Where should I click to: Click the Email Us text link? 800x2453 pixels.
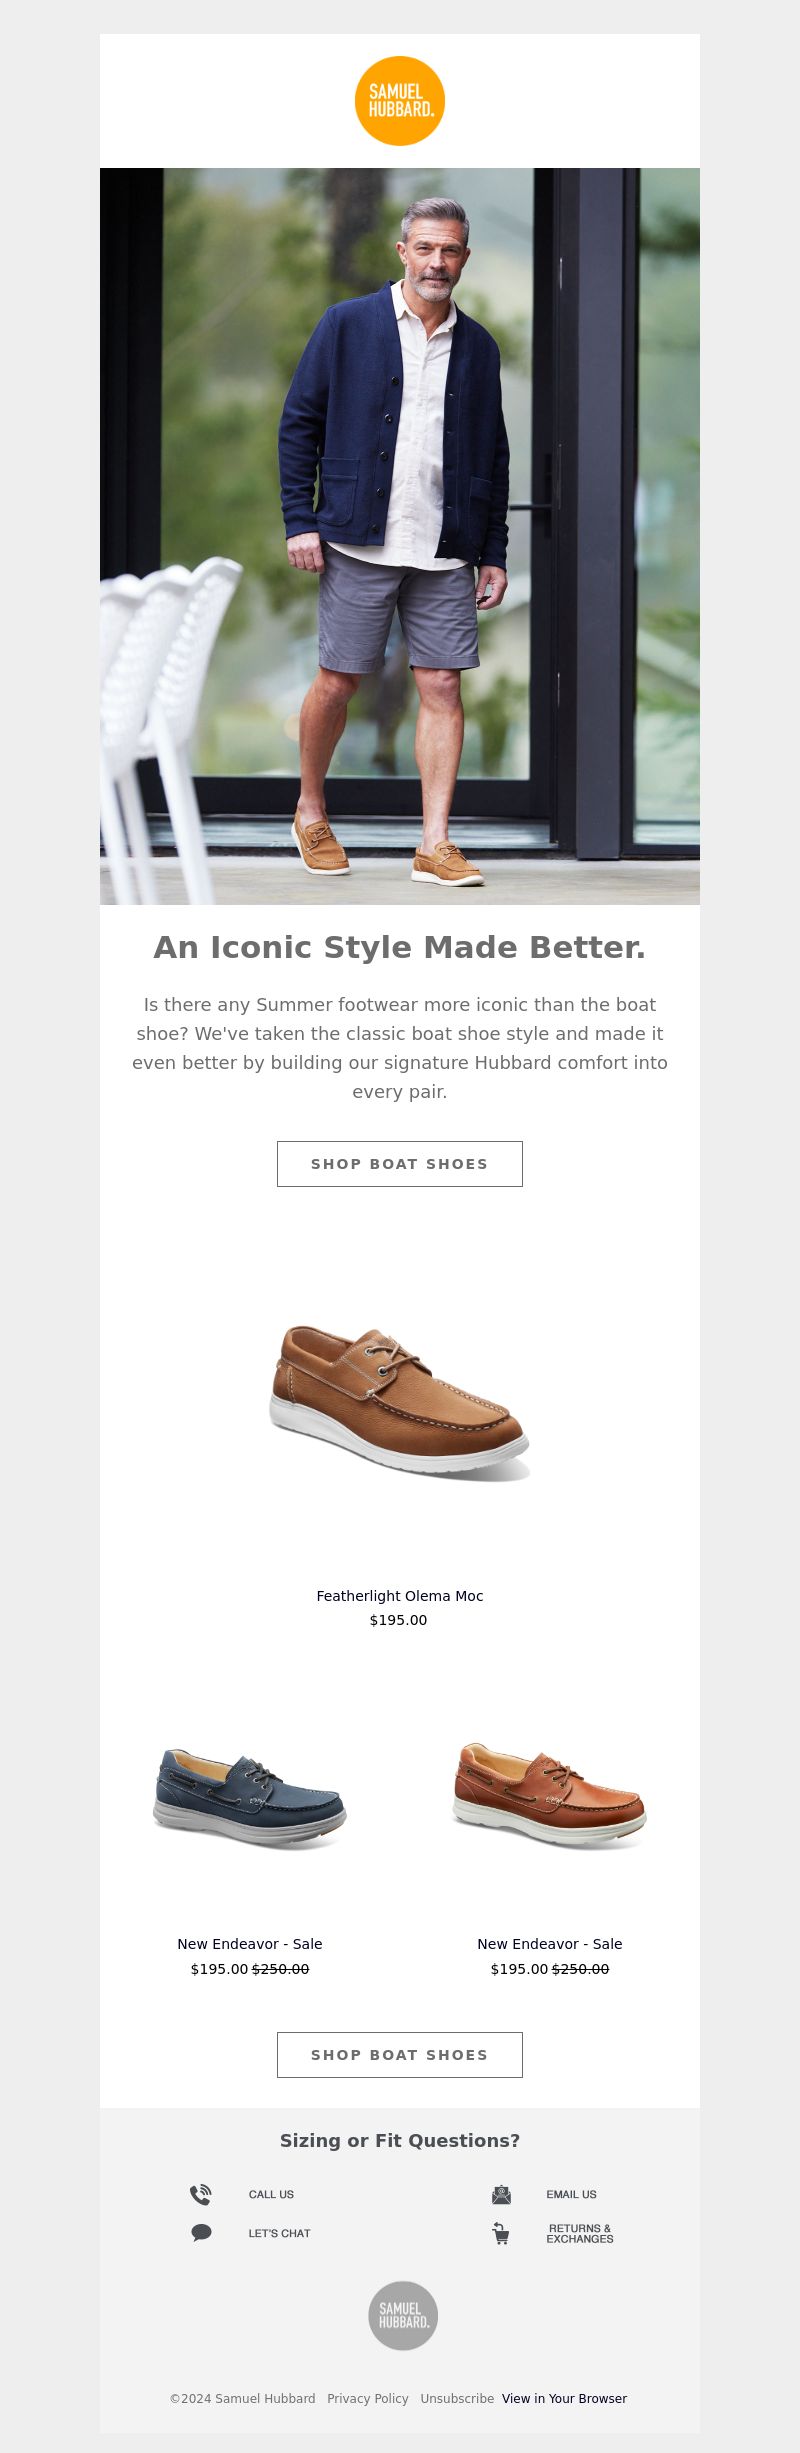(571, 2194)
